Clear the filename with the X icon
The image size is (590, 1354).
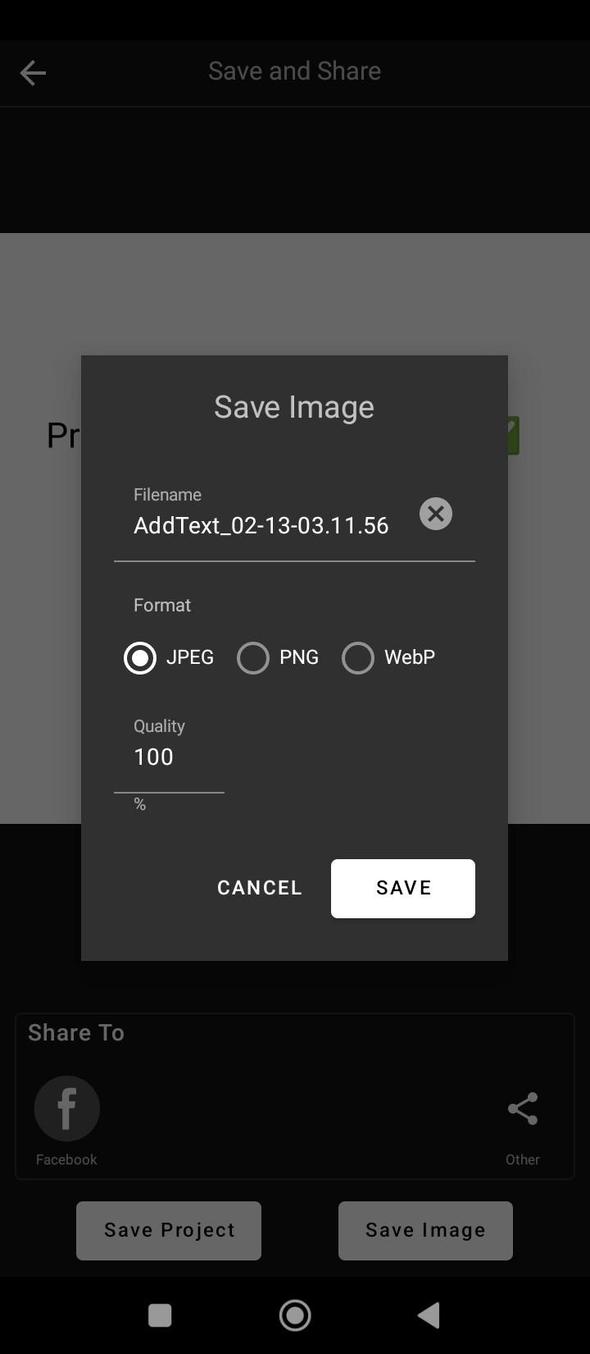(x=435, y=513)
